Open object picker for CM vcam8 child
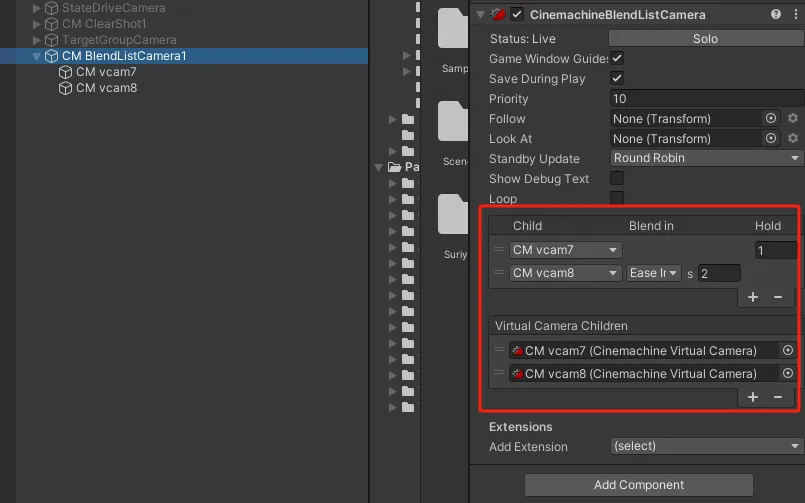 (x=788, y=374)
